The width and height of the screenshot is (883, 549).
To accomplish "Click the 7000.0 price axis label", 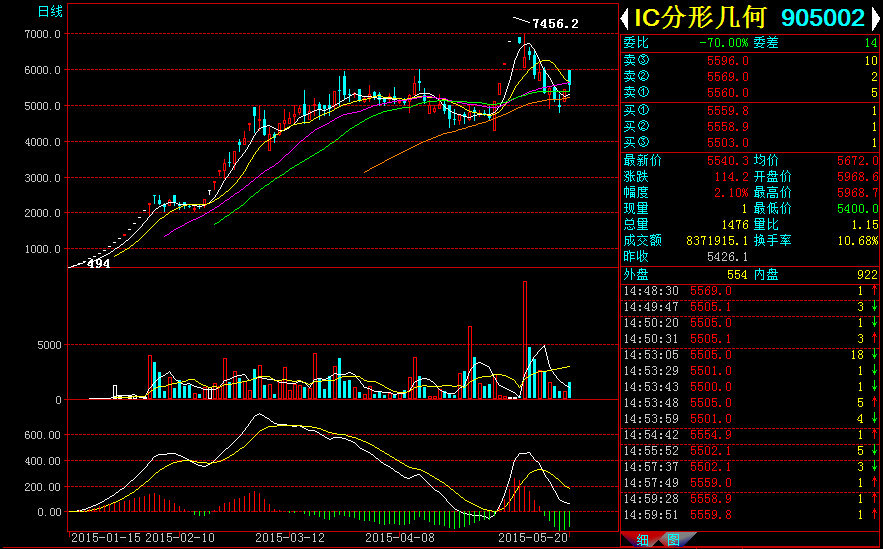I will tap(42, 34).
